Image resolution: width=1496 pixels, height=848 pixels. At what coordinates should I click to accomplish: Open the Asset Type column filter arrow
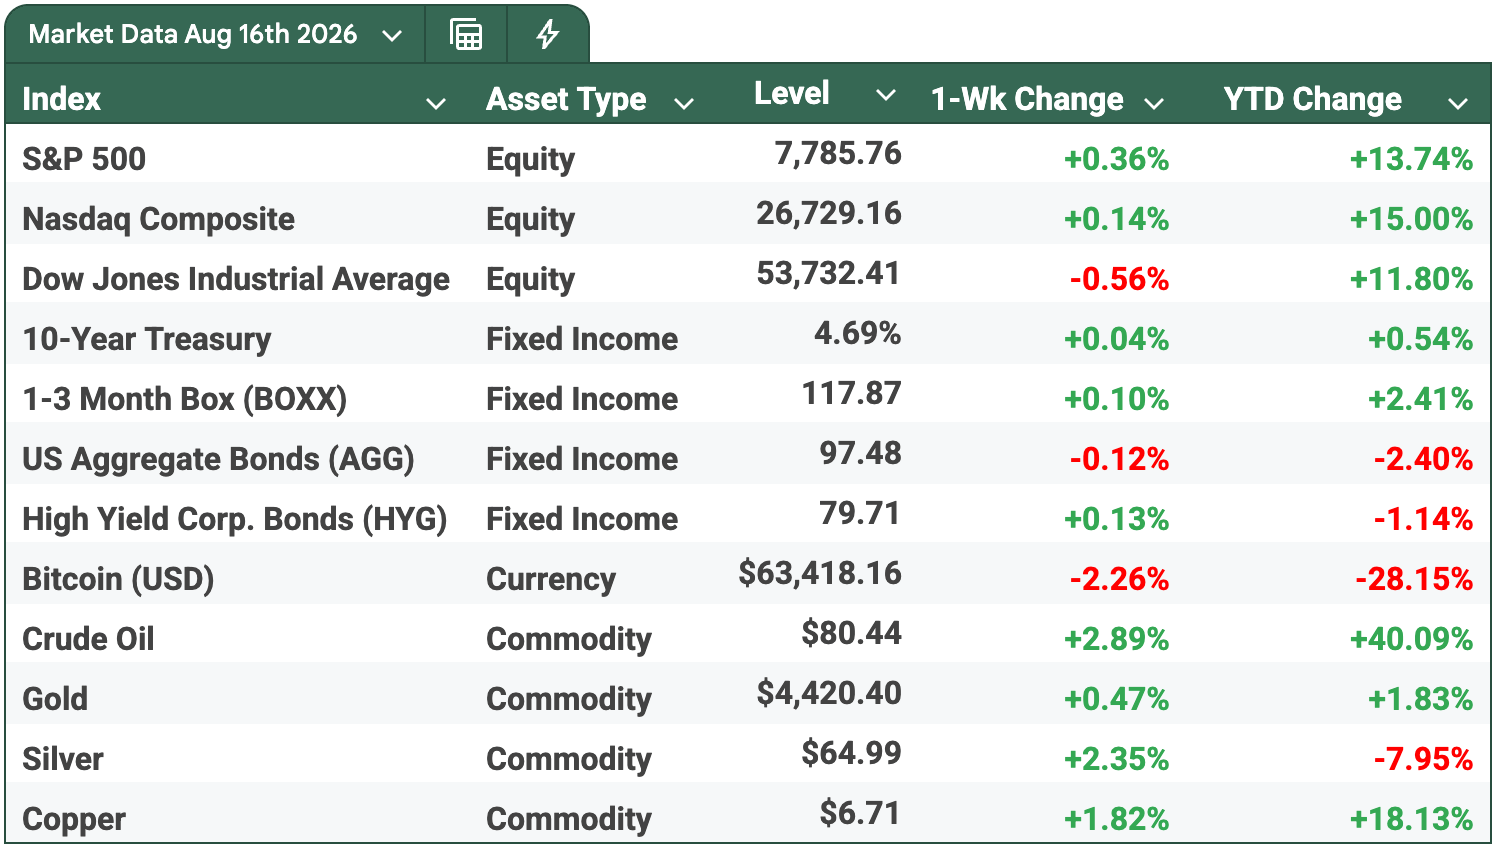coord(684,103)
